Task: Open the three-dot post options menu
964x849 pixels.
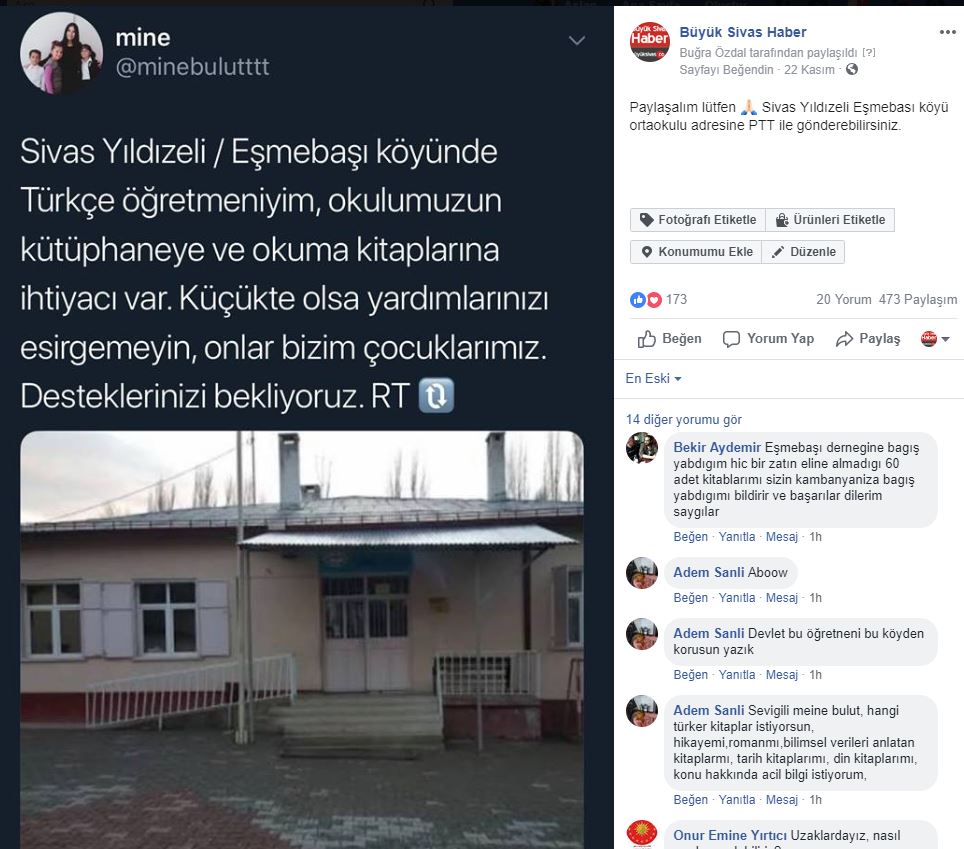Action: pos(947,33)
